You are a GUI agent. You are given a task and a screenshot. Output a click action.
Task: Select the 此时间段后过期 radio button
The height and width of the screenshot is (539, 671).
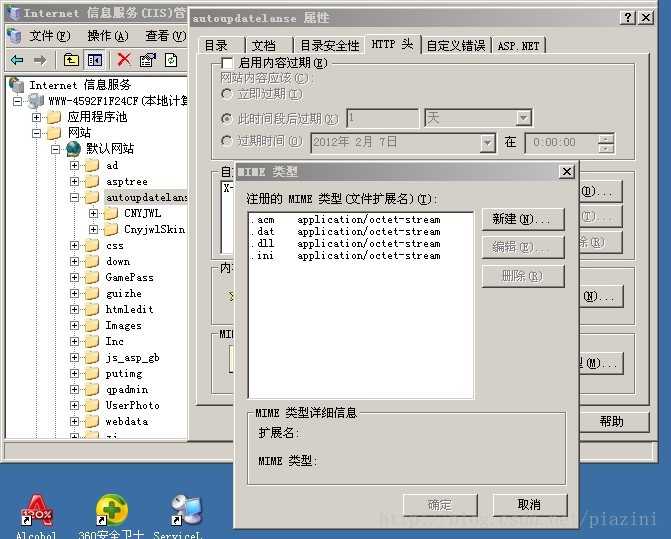tap(226, 118)
